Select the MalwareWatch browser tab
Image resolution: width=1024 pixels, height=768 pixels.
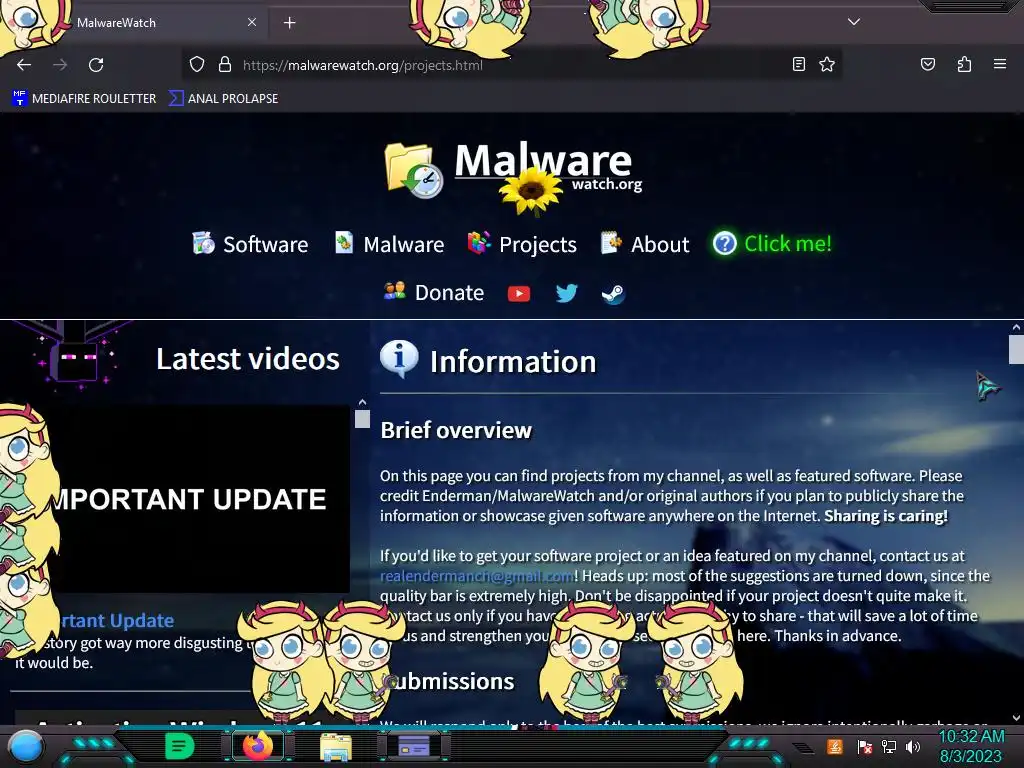(x=134, y=23)
